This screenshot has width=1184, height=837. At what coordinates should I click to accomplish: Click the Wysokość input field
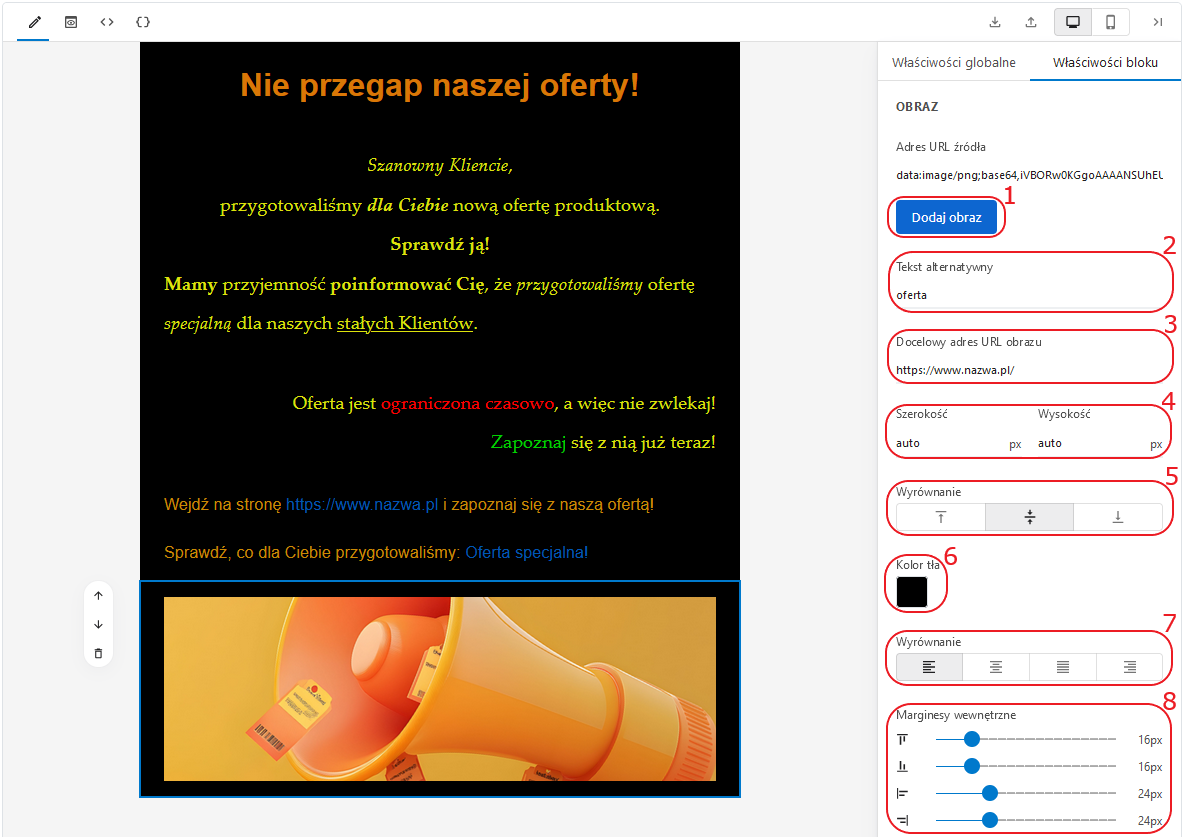[1091, 443]
